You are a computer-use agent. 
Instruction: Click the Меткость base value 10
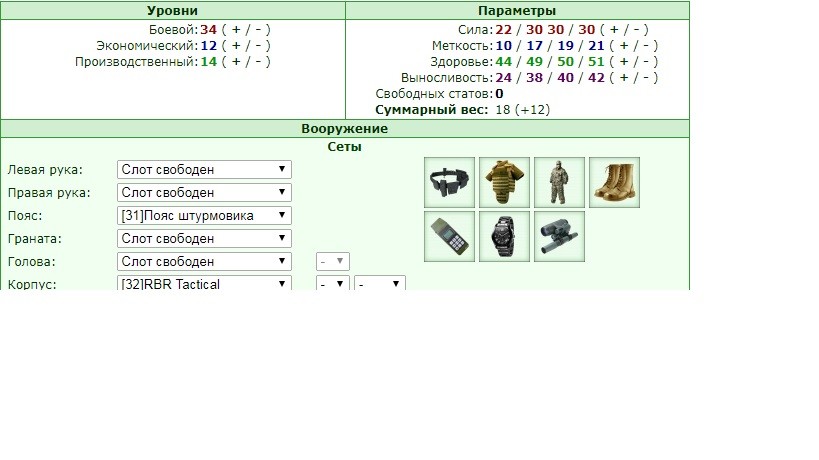(504, 46)
